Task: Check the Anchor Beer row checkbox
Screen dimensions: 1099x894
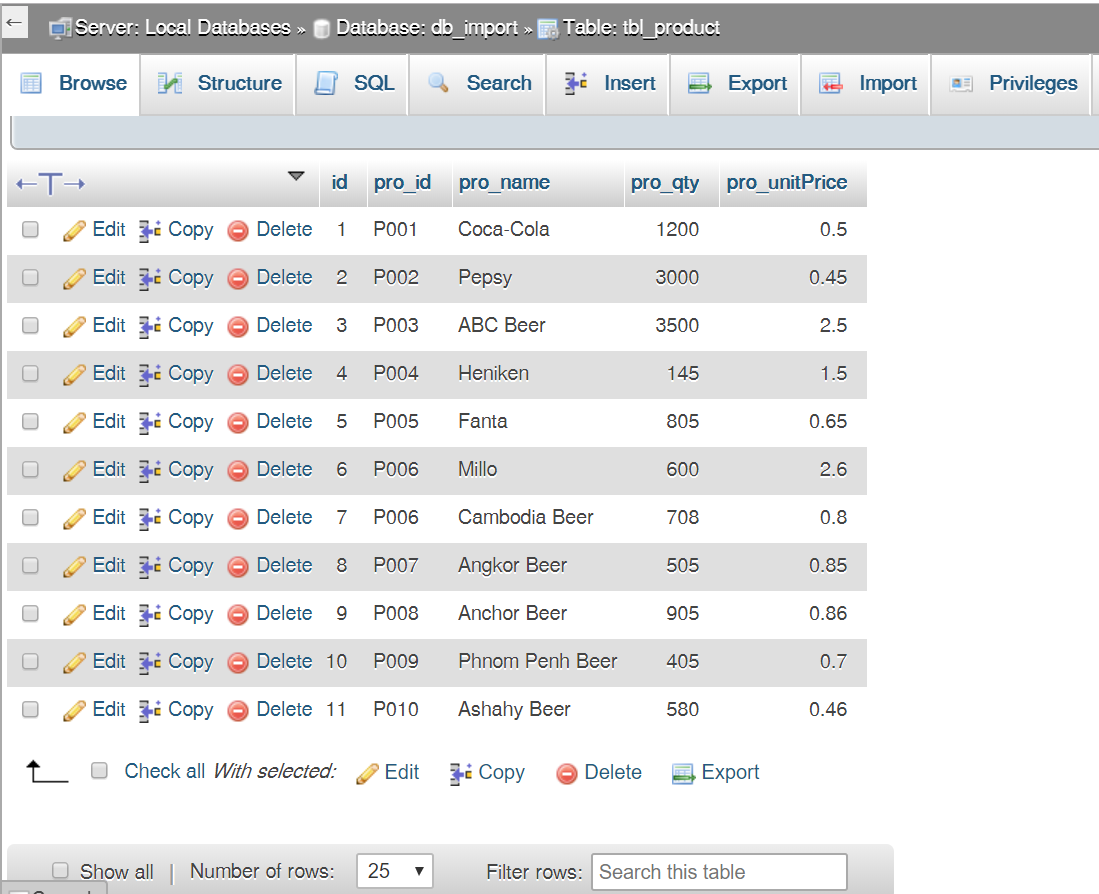Action: tap(30, 613)
